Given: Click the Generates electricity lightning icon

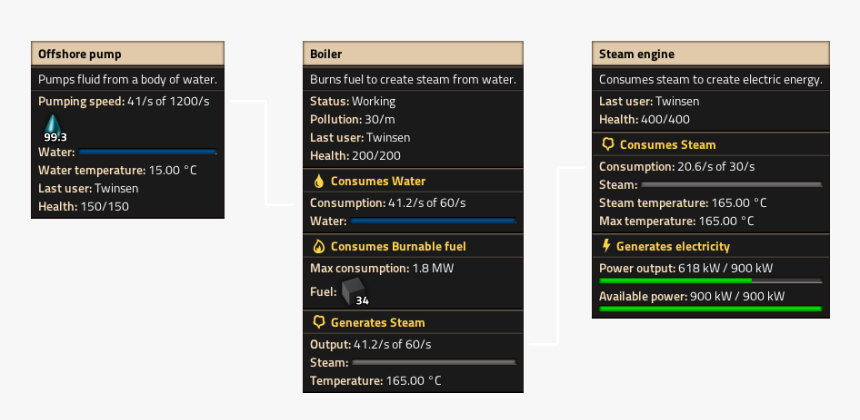Looking at the screenshot, I should pyautogui.click(x=606, y=246).
